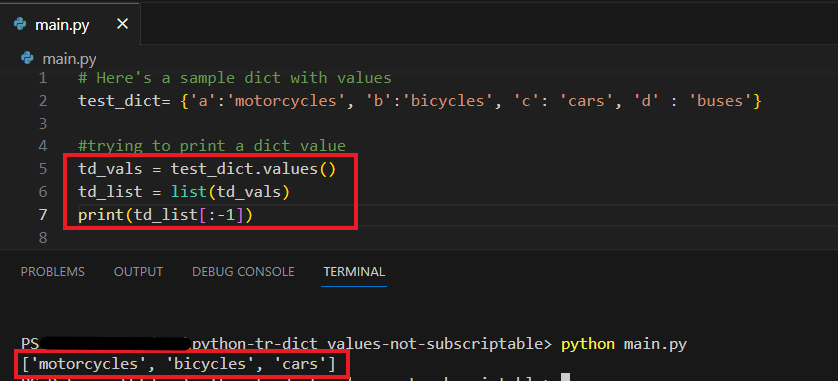The image size is (838, 381).
Task: Click line number 1 in the gutter
Action: pos(43,79)
